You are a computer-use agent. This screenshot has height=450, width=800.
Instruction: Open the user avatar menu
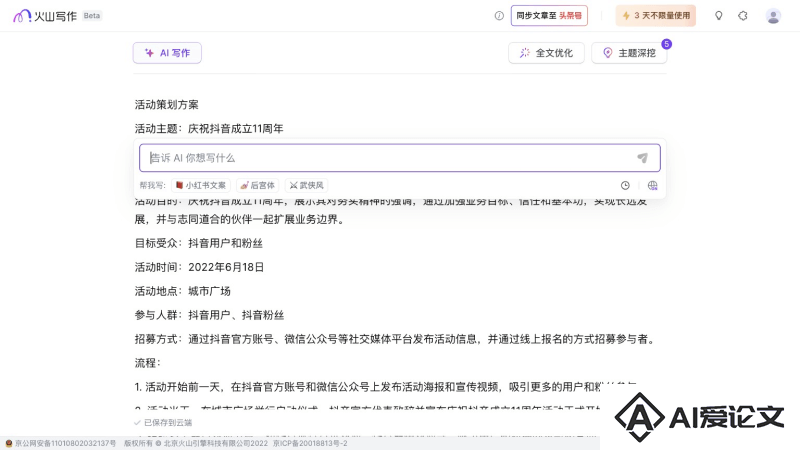[773, 16]
